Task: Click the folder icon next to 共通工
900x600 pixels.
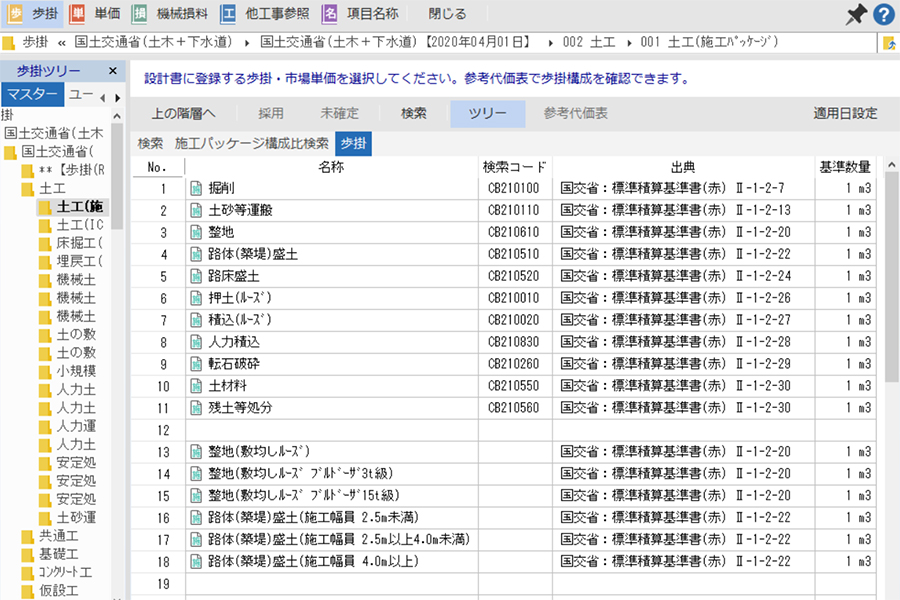Action: (x=28, y=536)
